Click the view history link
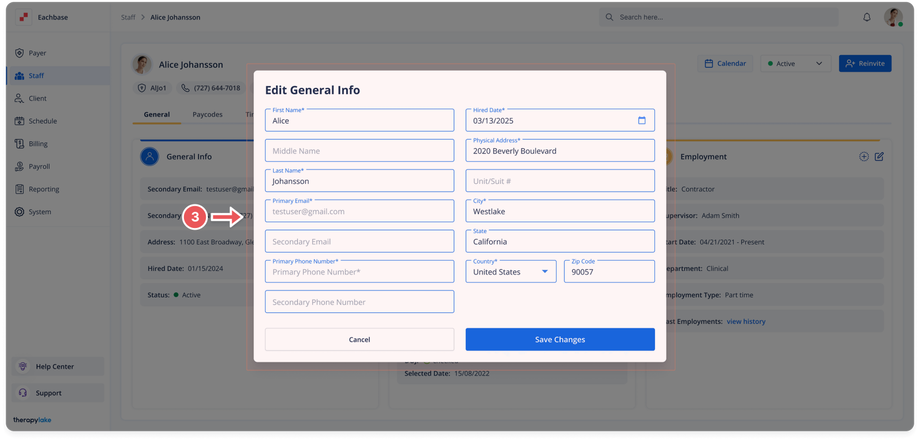Viewport: 920px width, 441px height. [x=746, y=321]
